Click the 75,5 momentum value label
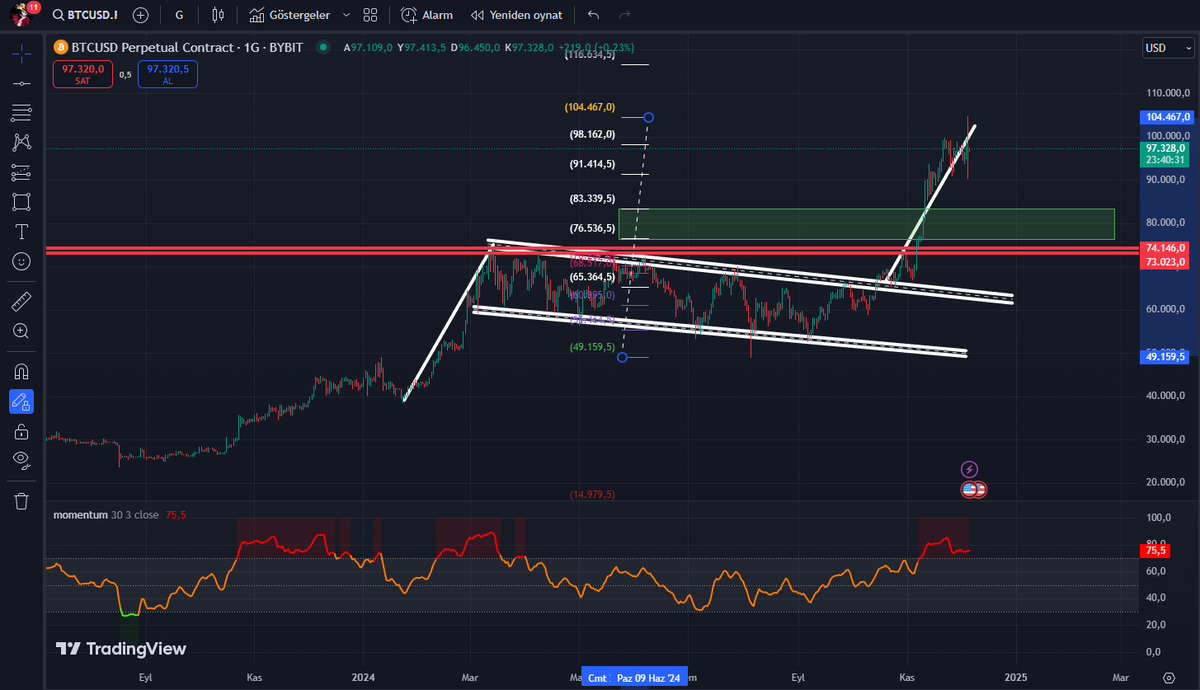The height and width of the screenshot is (690, 1200). [x=1155, y=550]
